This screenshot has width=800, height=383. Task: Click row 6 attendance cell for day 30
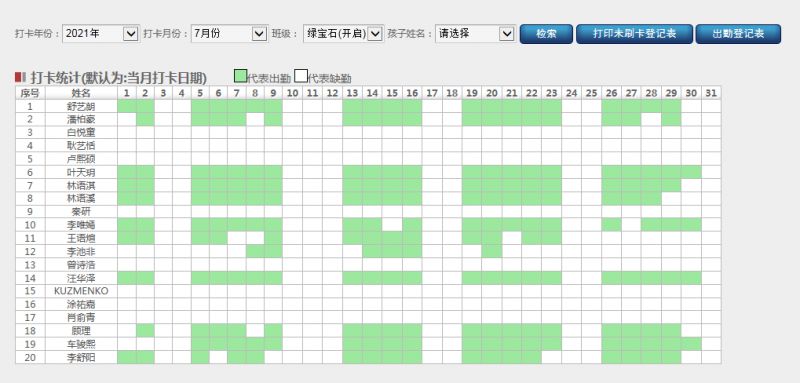(691, 172)
